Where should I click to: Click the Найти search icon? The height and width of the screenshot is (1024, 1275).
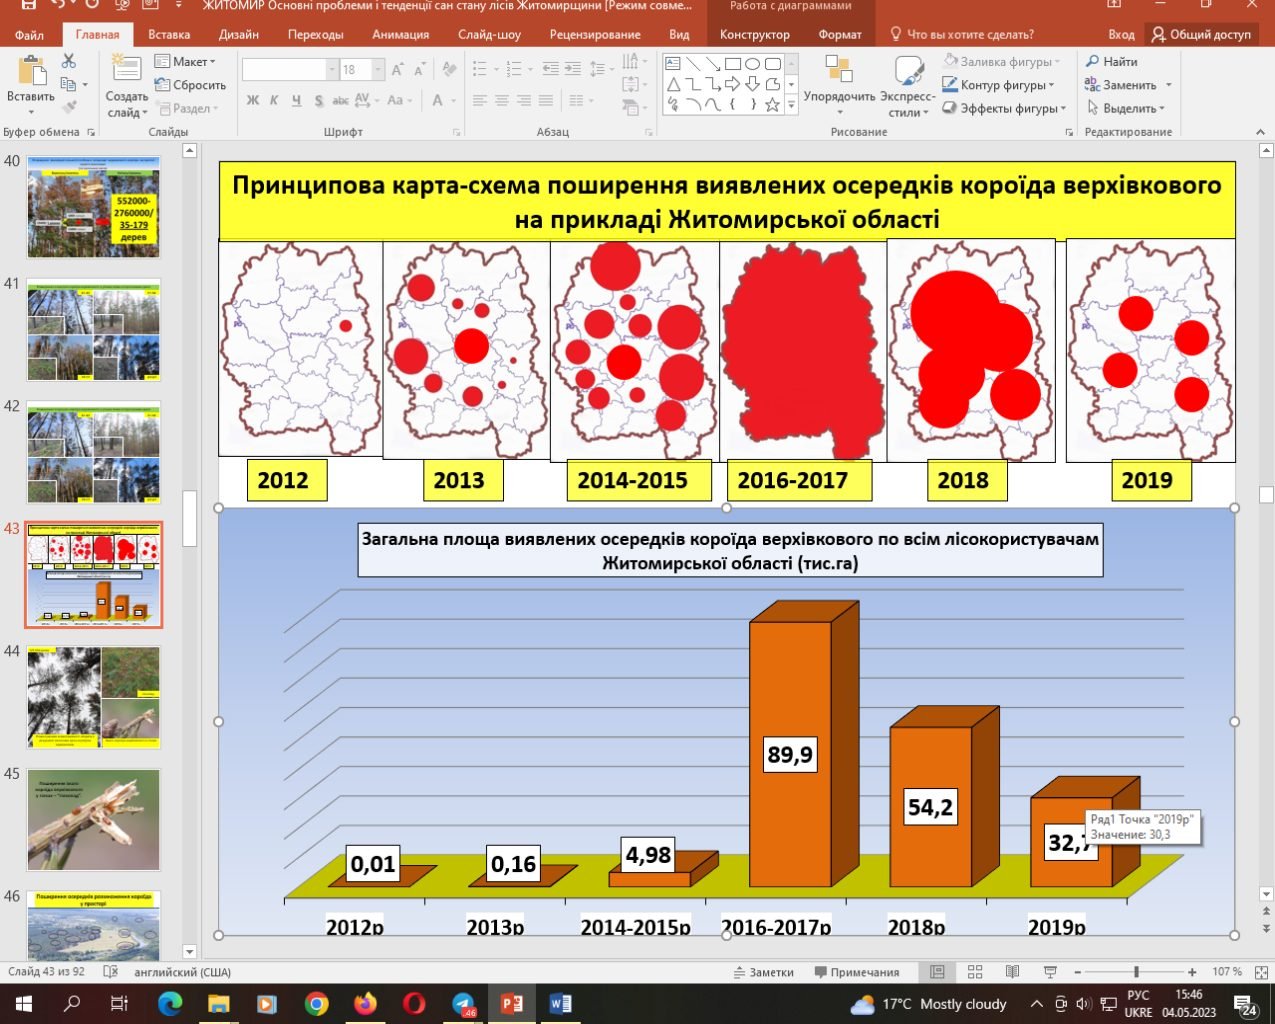(1093, 62)
